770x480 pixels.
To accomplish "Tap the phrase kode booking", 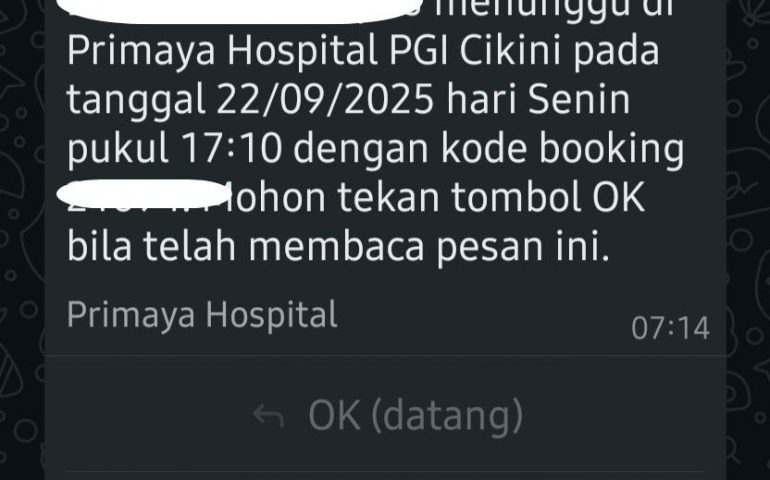I will 562,149.
